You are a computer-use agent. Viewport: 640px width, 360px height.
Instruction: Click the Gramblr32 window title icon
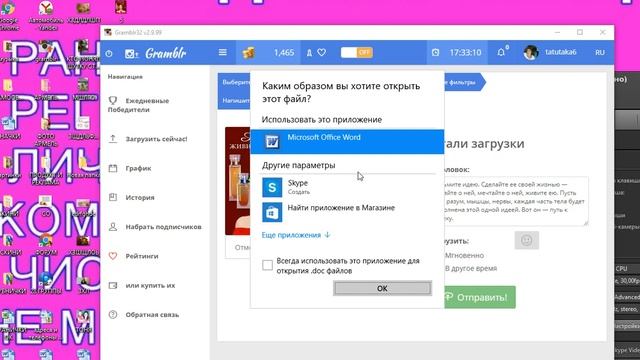coord(108,32)
